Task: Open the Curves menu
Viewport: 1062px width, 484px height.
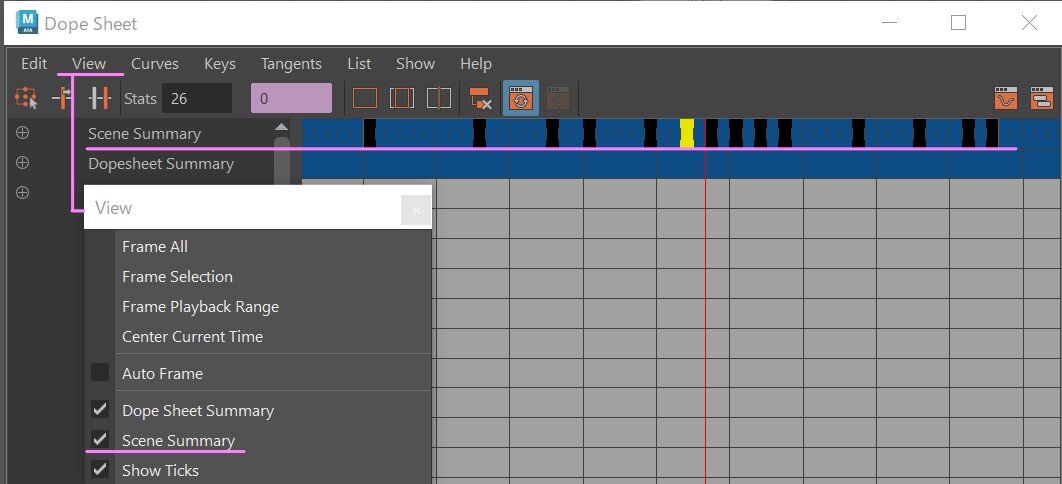Action: pyautogui.click(x=154, y=63)
